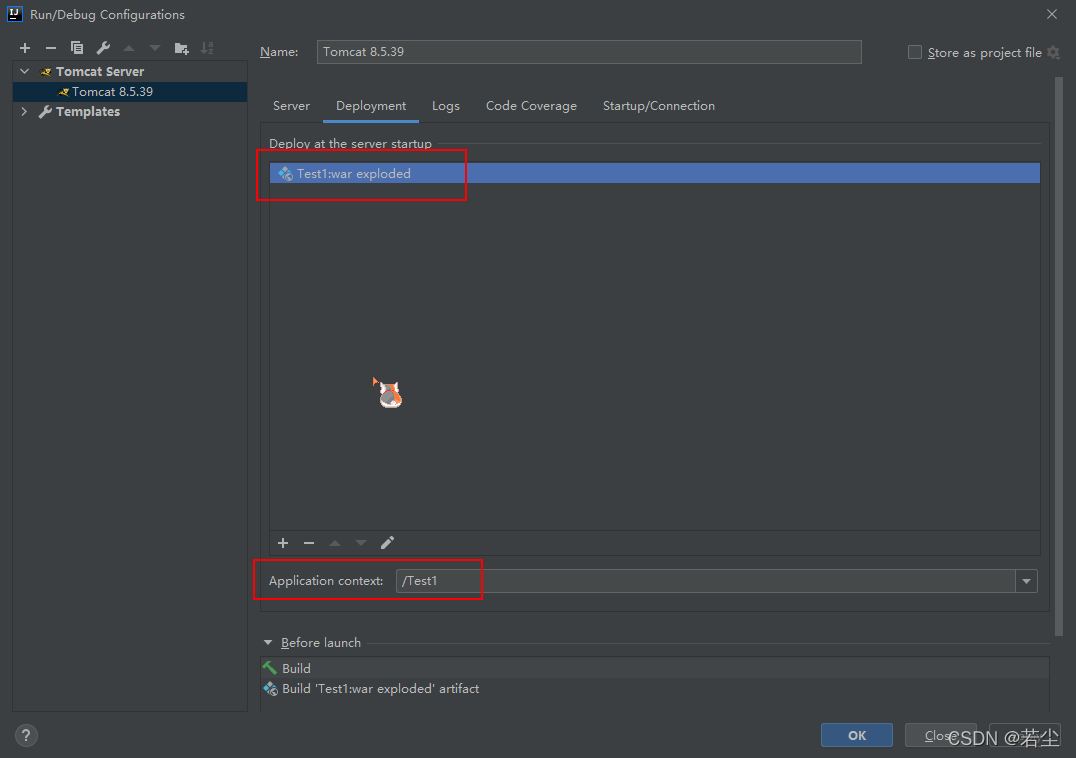Click the Name input field
Viewport: 1076px width, 758px height.
[589, 52]
